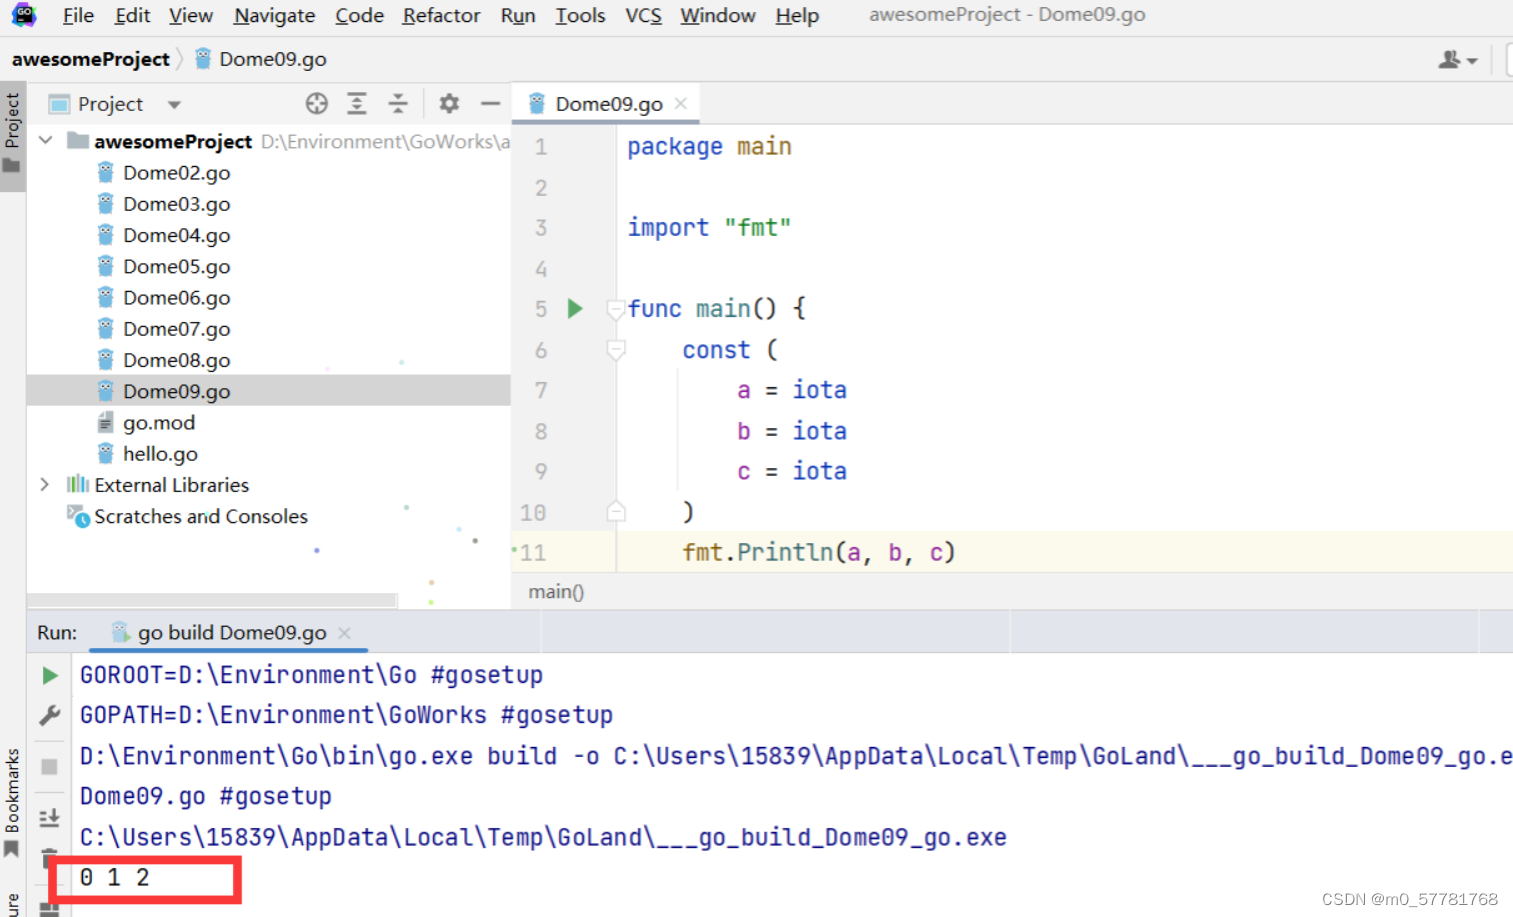Click the go.mod file icon
1513x917 pixels.
[x=105, y=422]
